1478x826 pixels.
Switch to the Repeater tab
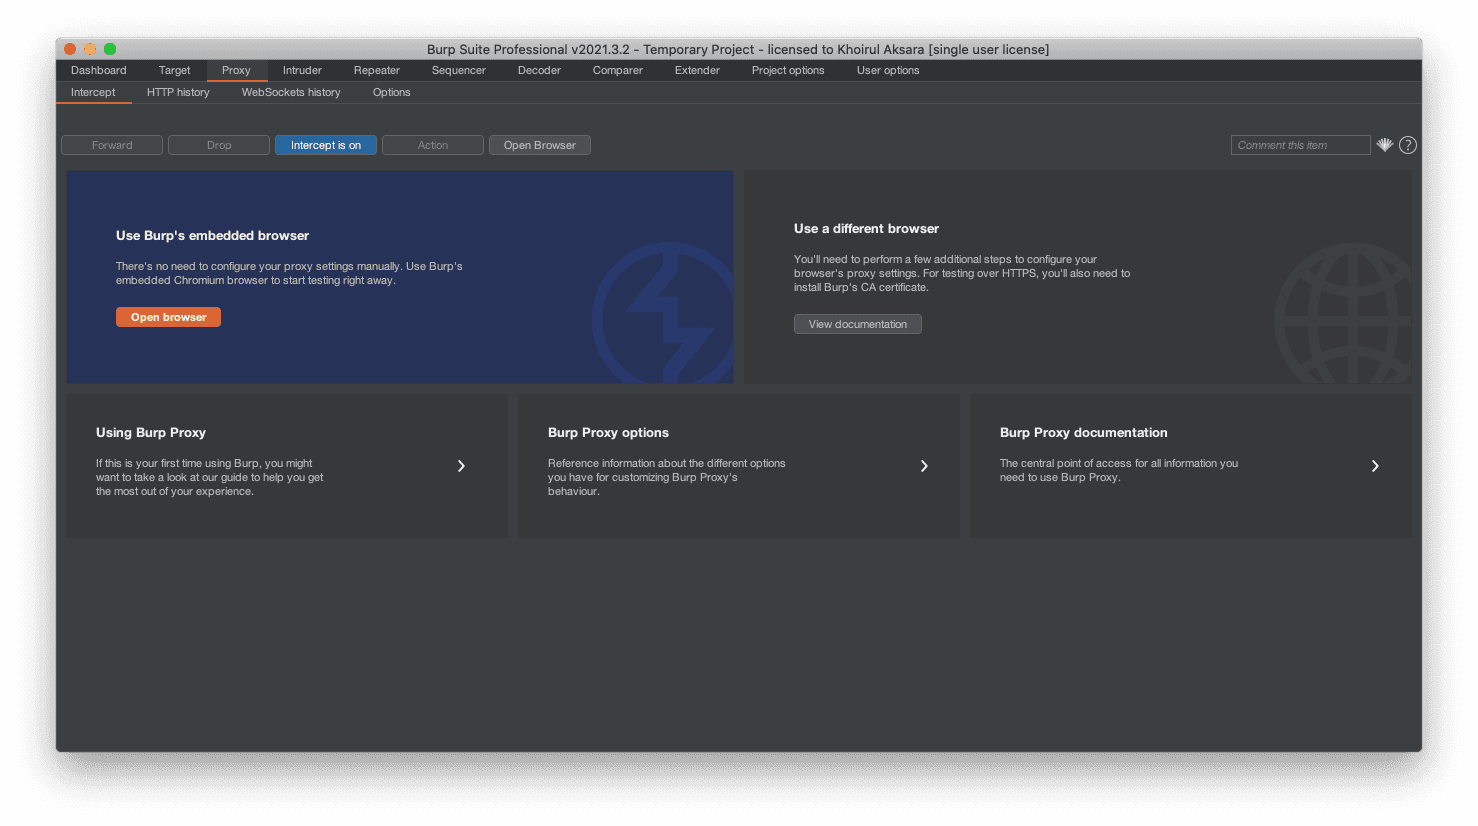pos(376,70)
